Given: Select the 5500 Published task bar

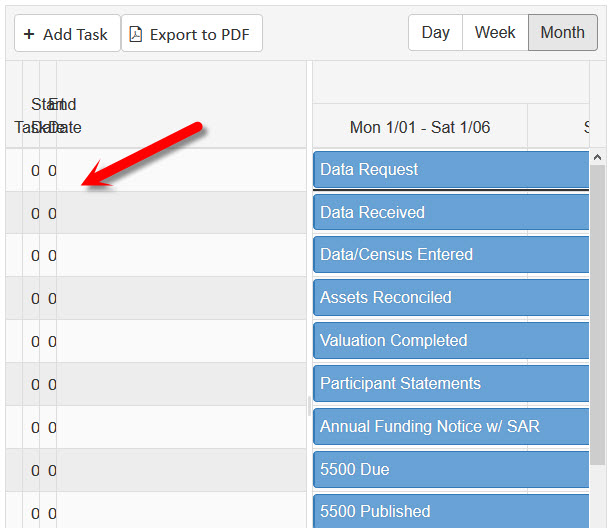Looking at the screenshot, I should [450, 511].
